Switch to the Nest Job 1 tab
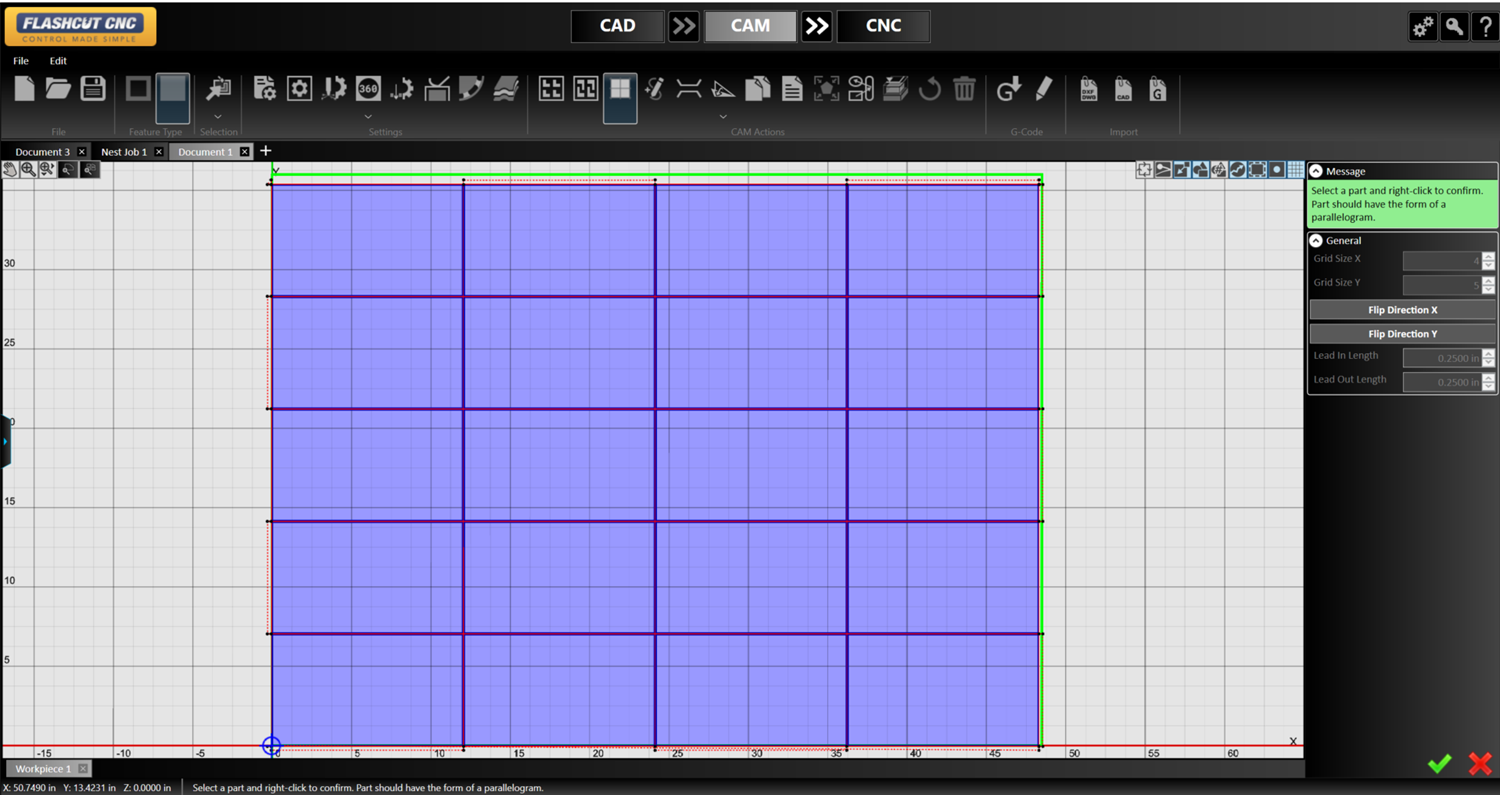Screen dimensions: 1500x795 [124, 152]
